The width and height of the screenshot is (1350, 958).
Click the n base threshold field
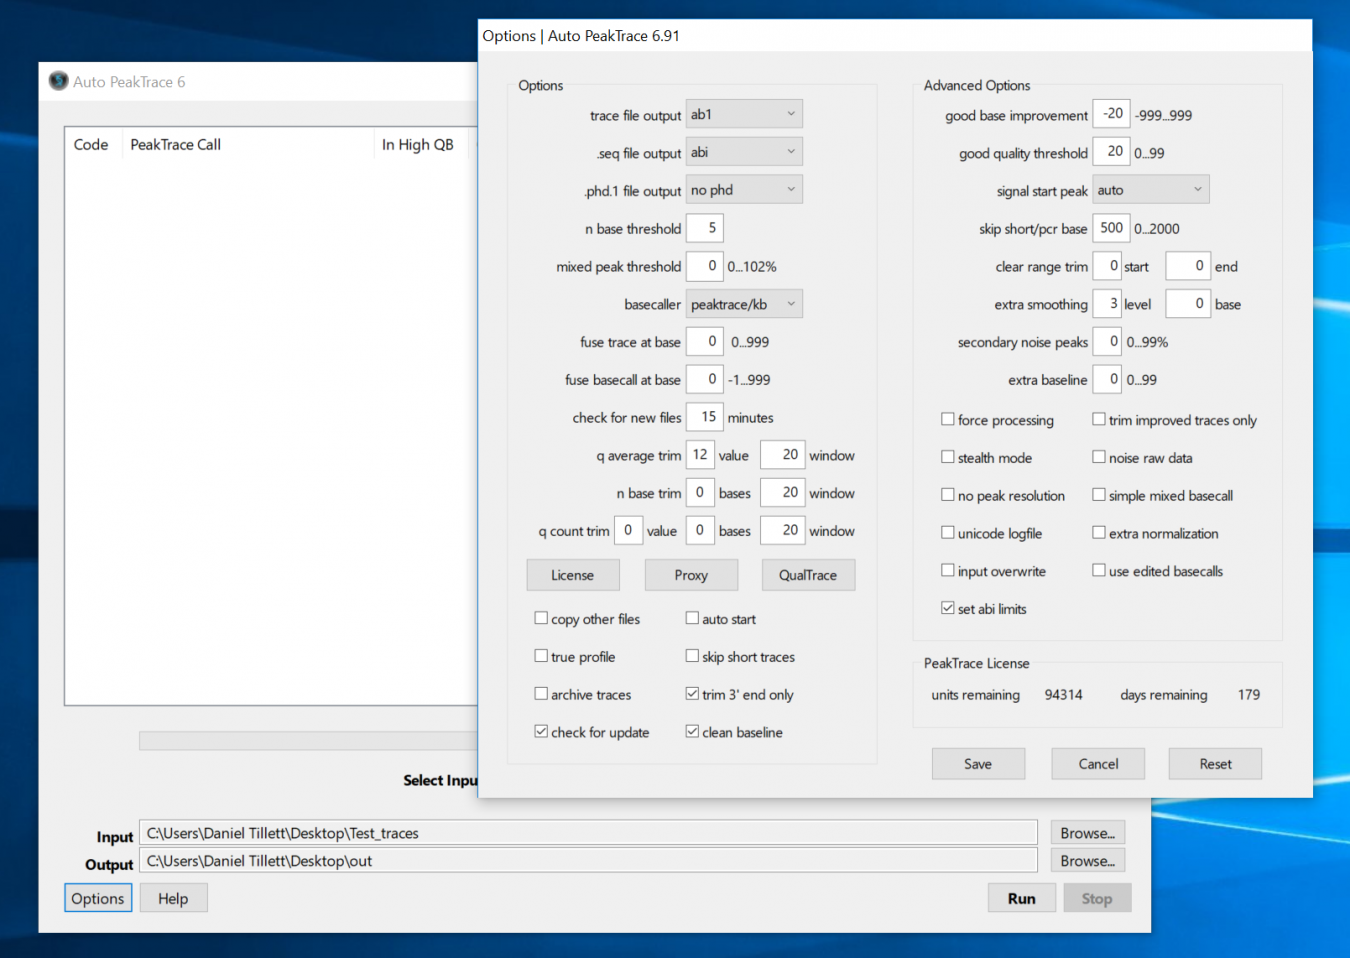coord(704,228)
